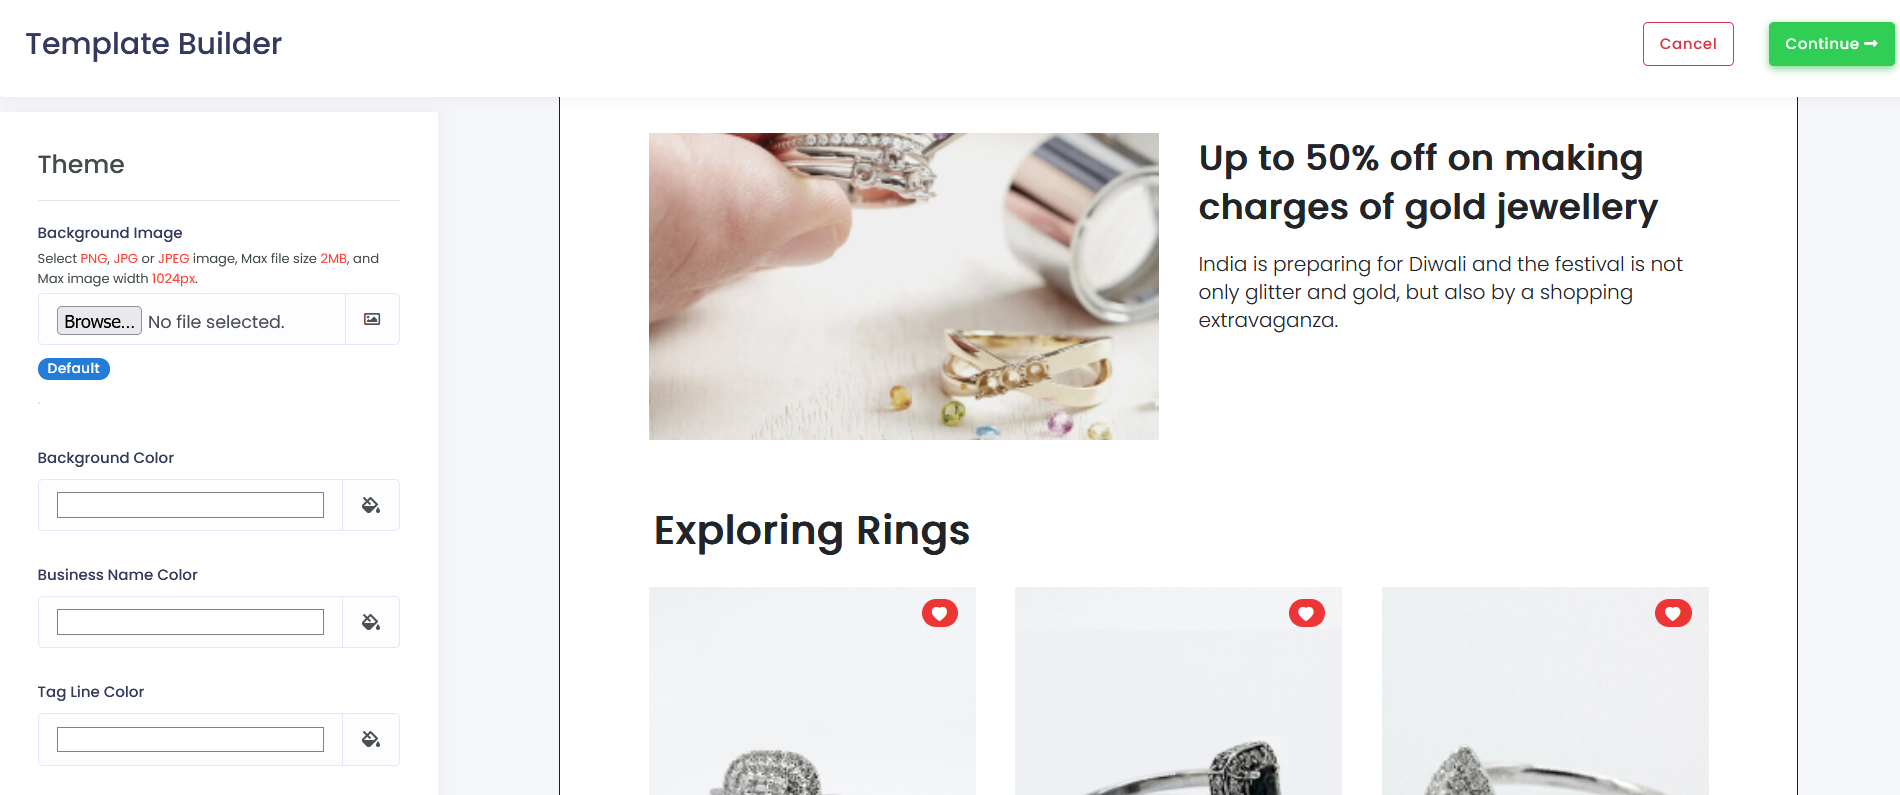
Task: Click the blue Default badge
Action: [x=74, y=368]
